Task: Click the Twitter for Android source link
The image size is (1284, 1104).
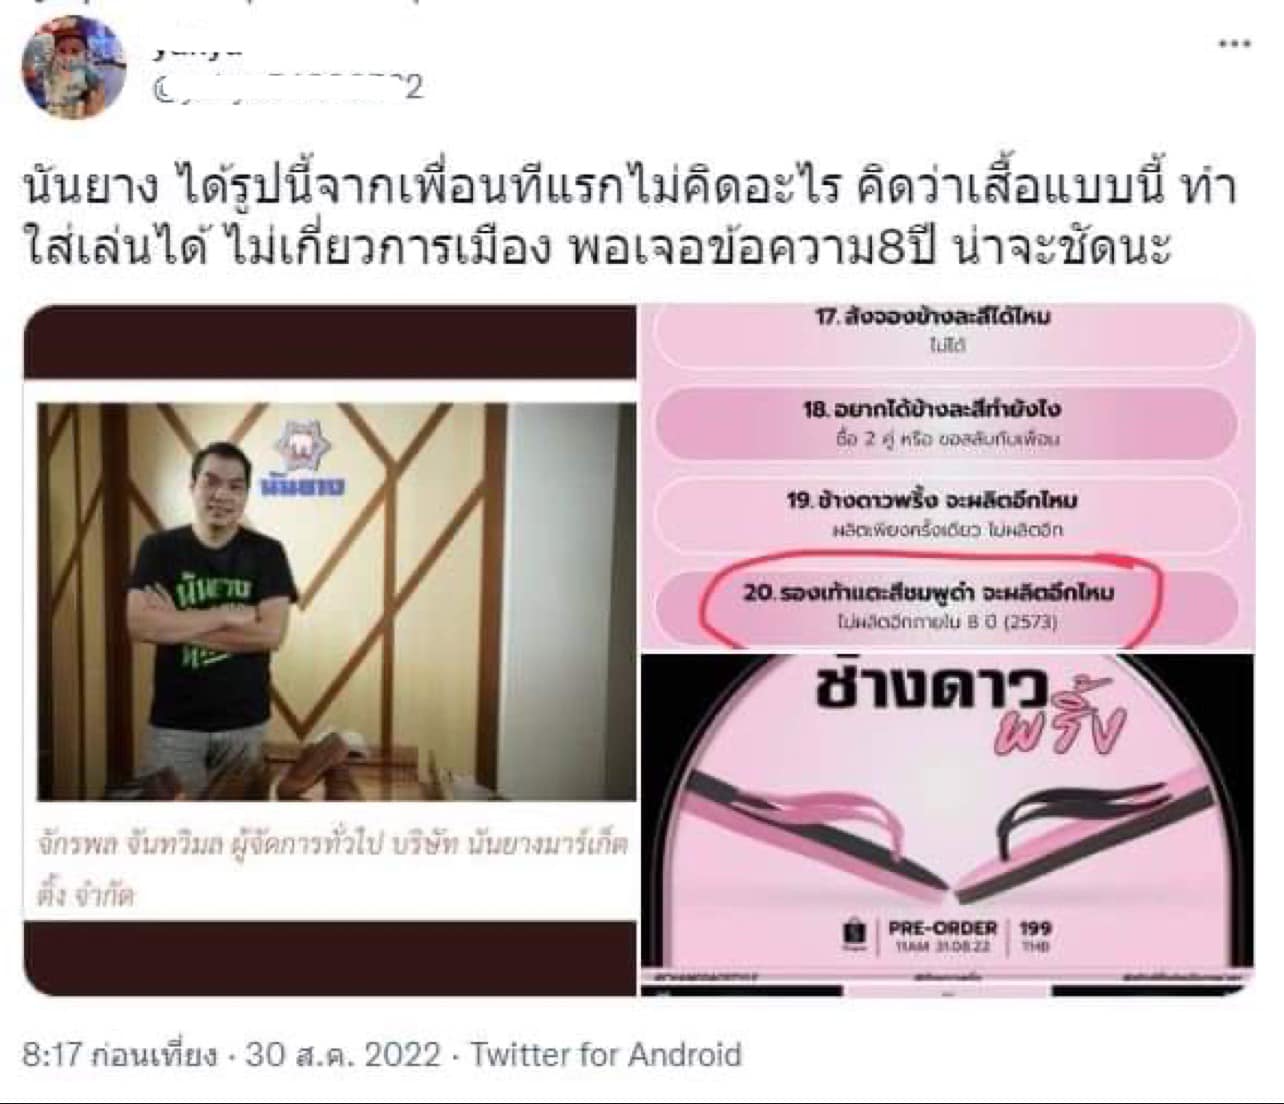Action: pyautogui.click(x=606, y=1054)
